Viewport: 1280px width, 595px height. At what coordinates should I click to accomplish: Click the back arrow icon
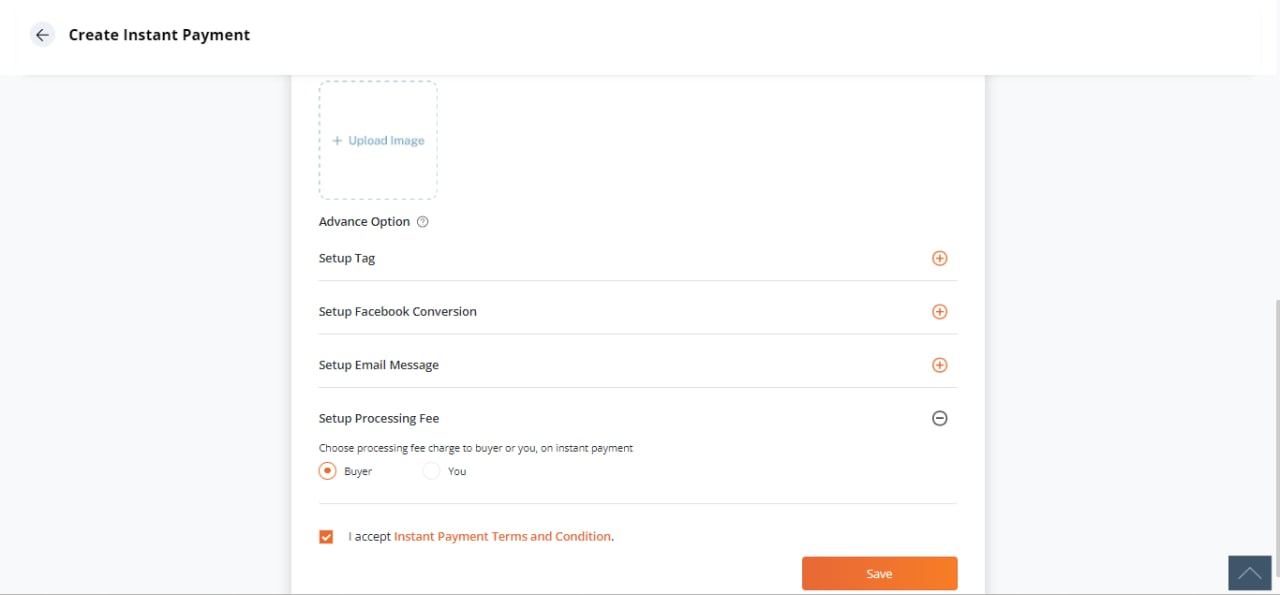(x=42, y=35)
